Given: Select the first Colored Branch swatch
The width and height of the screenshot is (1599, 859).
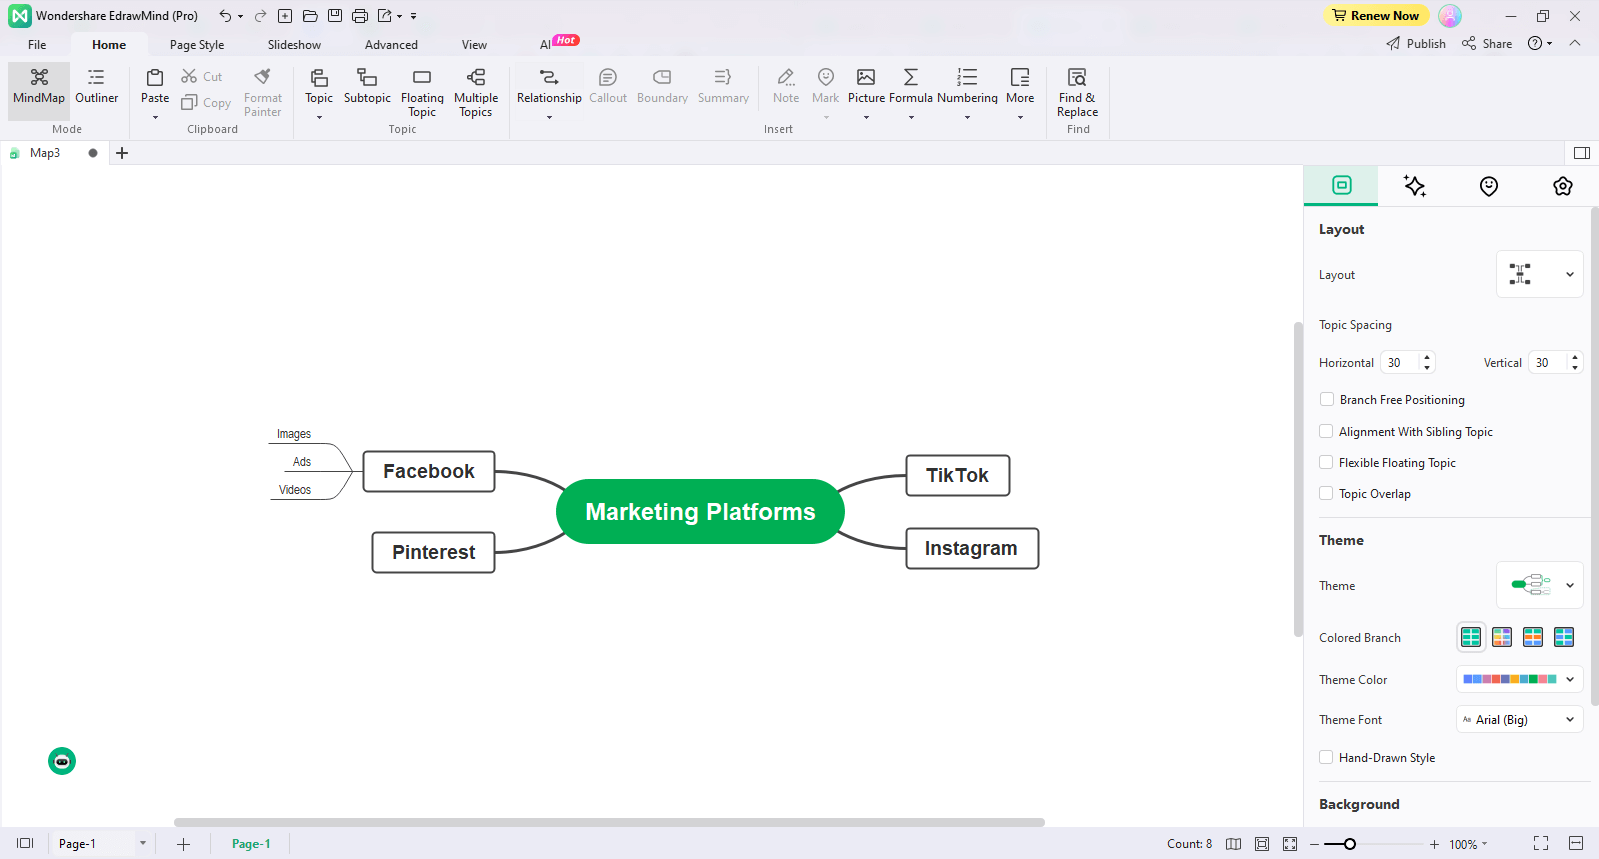Looking at the screenshot, I should [1471, 637].
